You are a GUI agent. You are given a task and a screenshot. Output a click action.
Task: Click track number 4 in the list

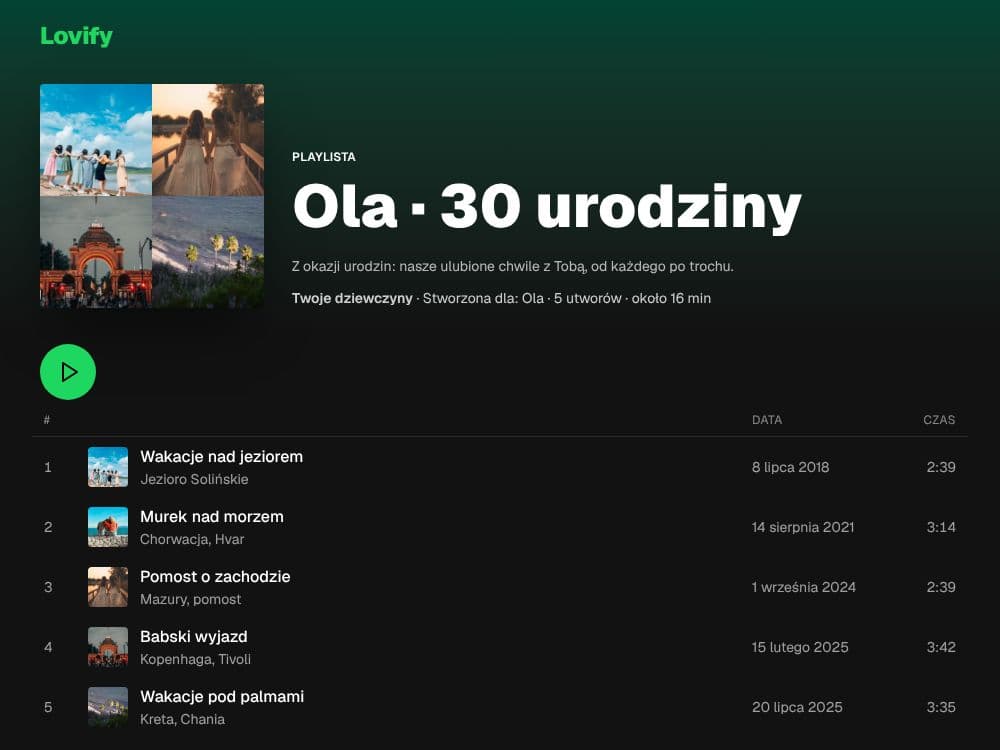coord(48,647)
